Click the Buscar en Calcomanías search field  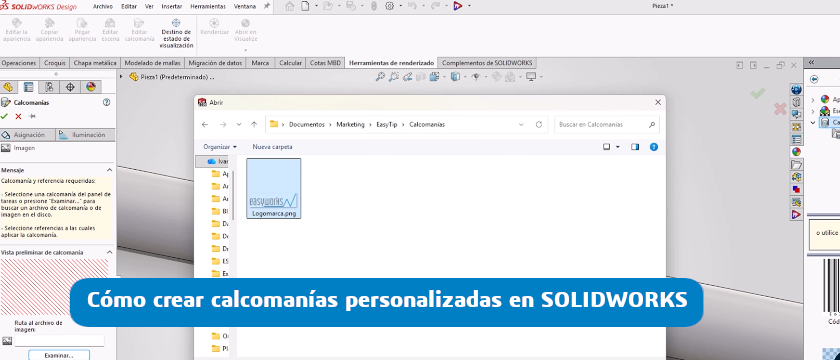(x=607, y=124)
